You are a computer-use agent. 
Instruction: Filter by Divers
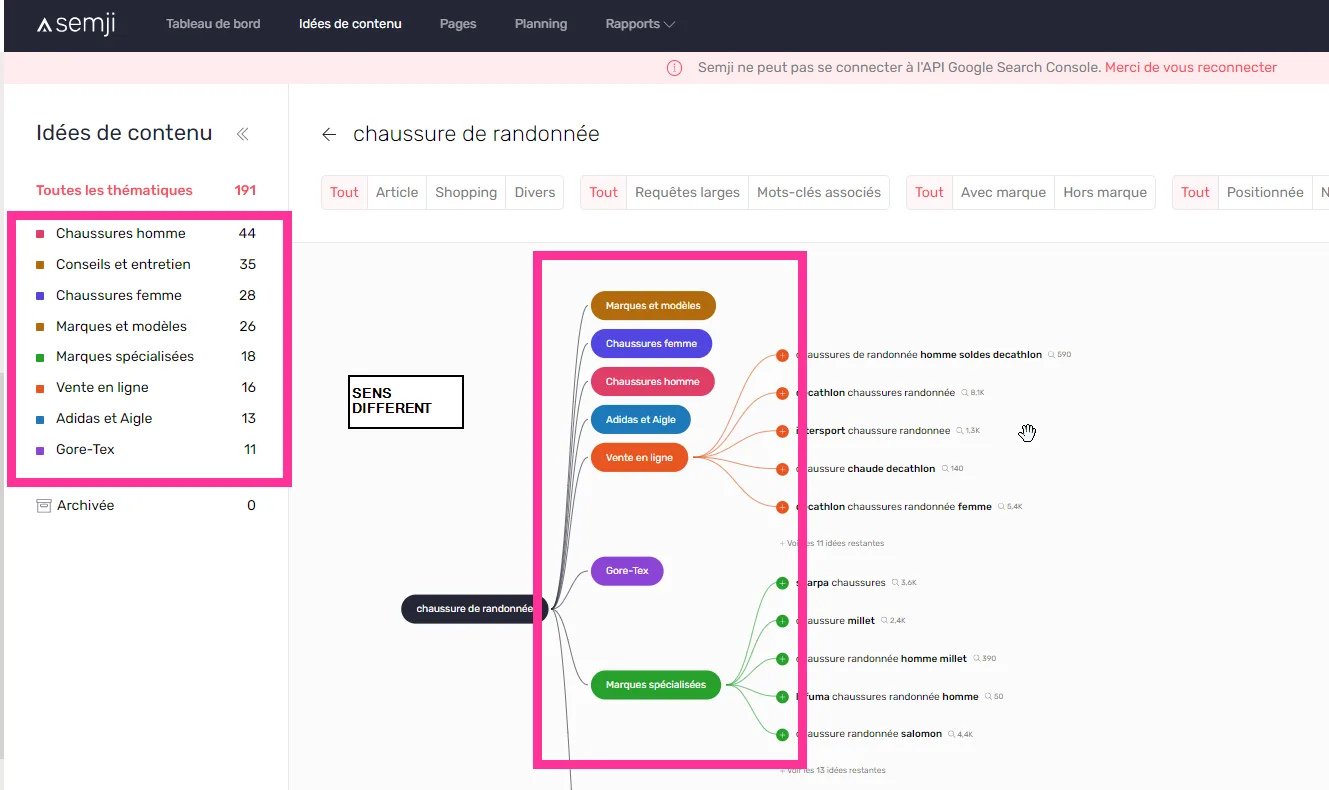click(535, 192)
